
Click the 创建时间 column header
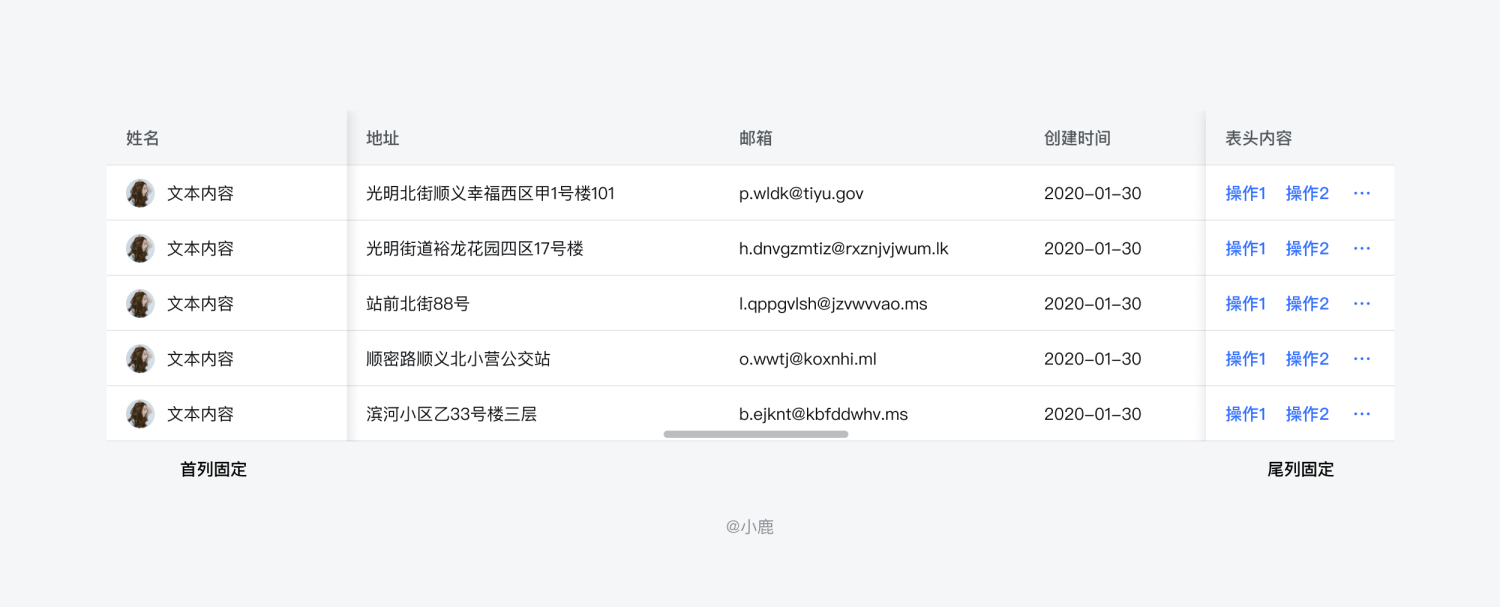tap(1077, 138)
